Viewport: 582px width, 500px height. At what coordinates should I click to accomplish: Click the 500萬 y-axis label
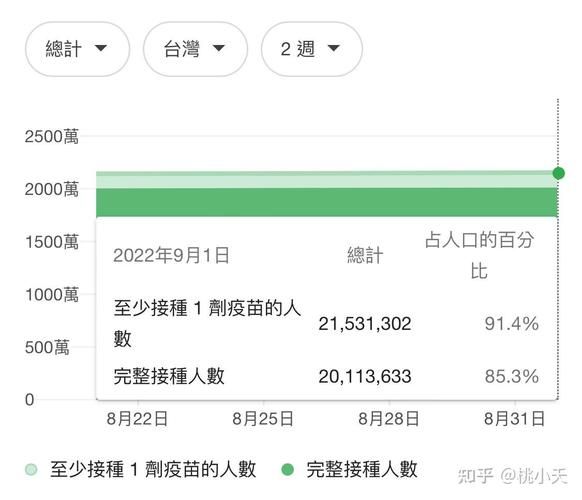[47, 347]
